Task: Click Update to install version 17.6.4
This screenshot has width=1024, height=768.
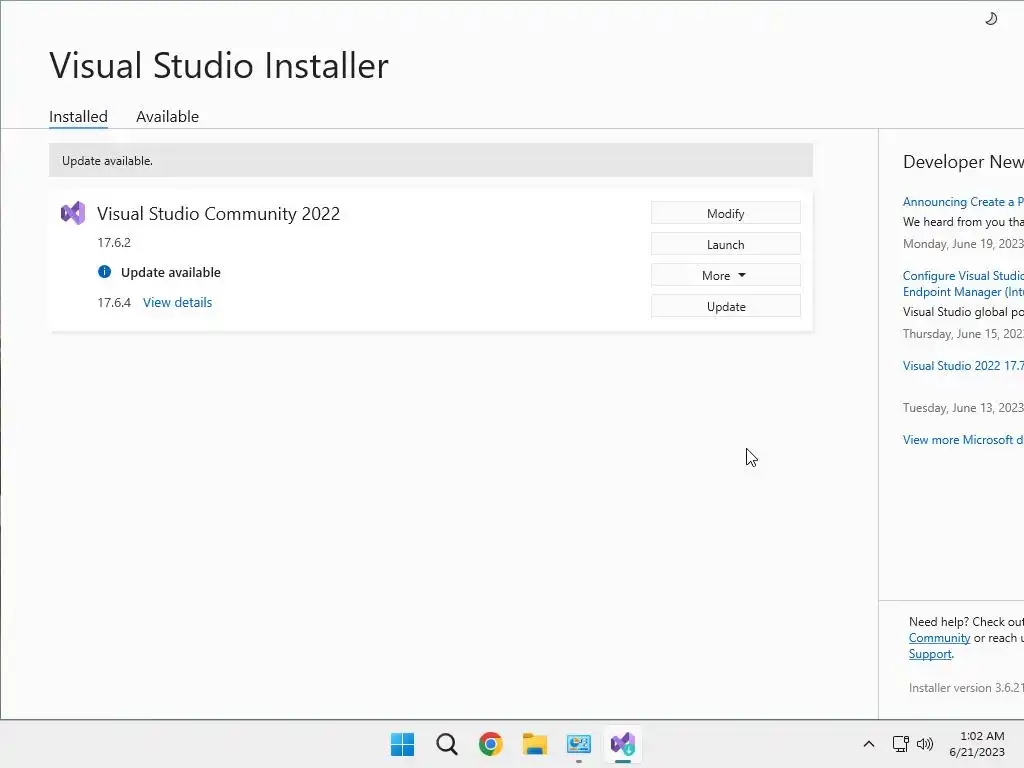Action: (726, 306)
